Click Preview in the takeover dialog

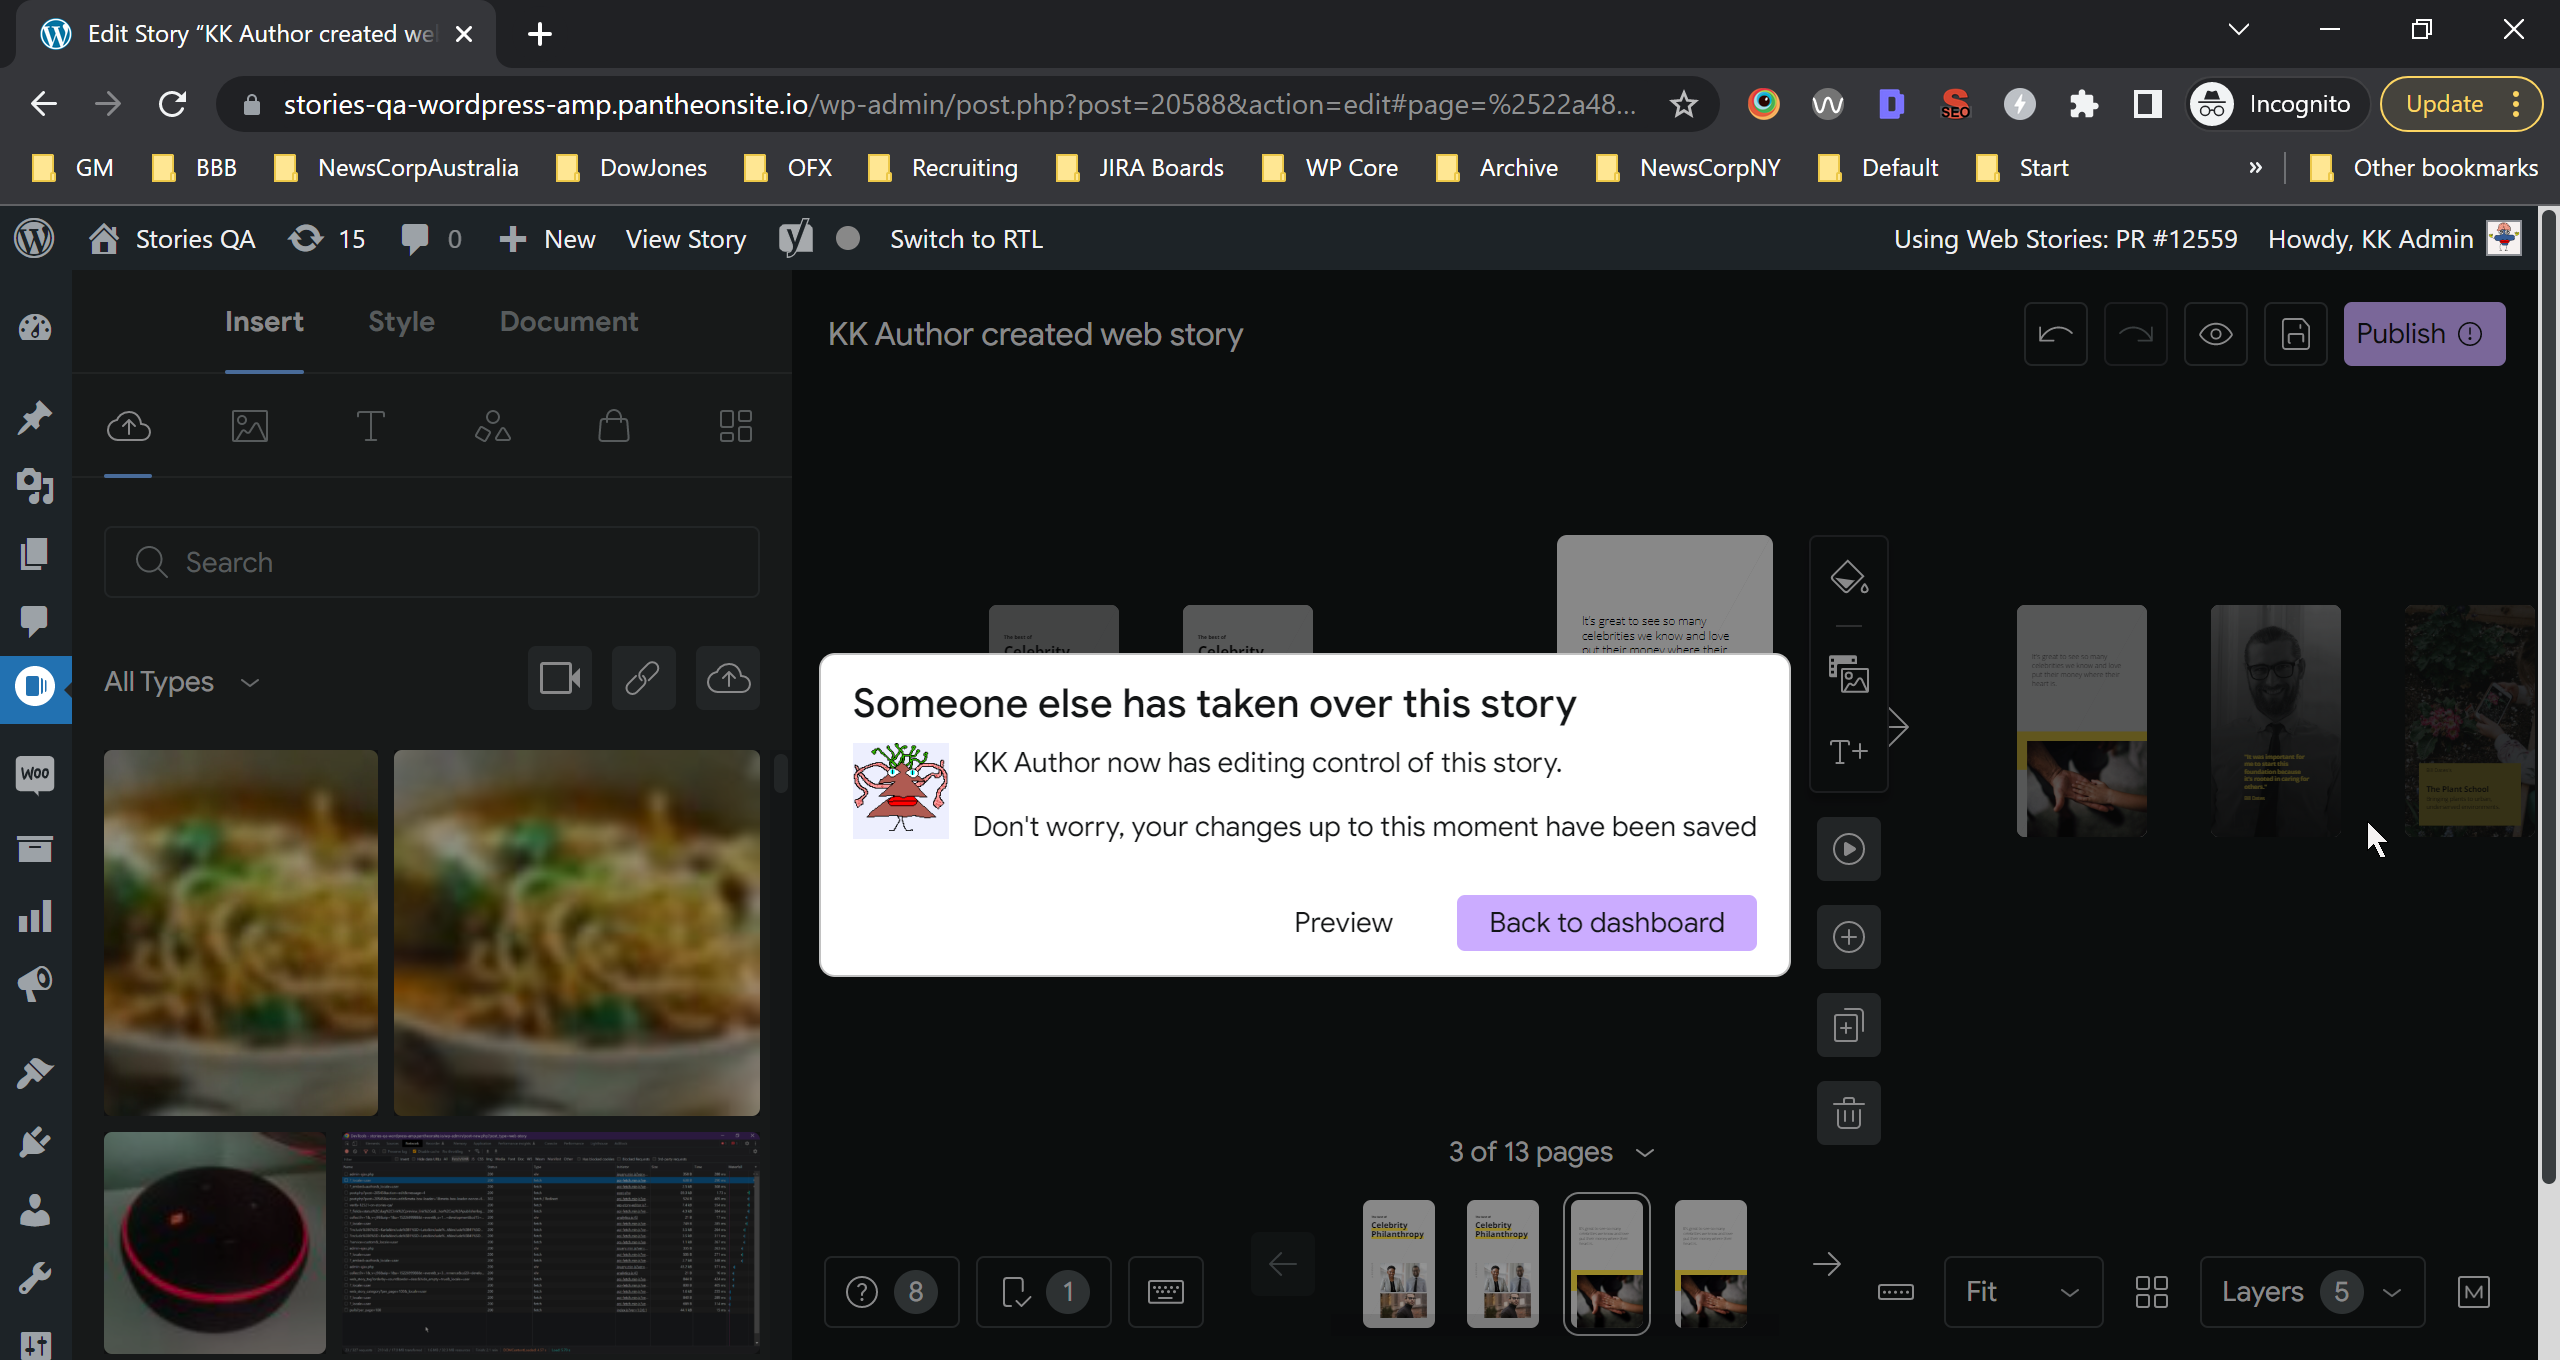click(1343, 922)
